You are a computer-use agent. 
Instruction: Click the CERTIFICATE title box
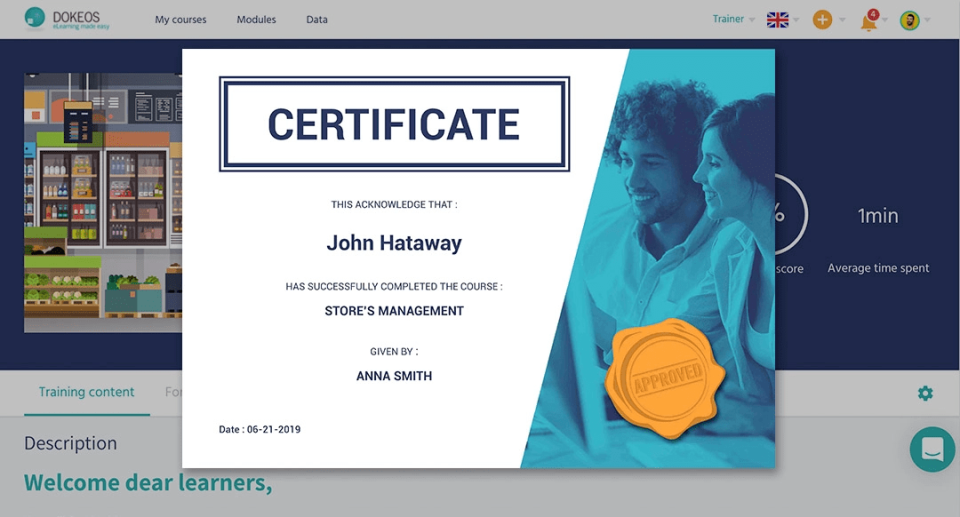pos(394,124)
